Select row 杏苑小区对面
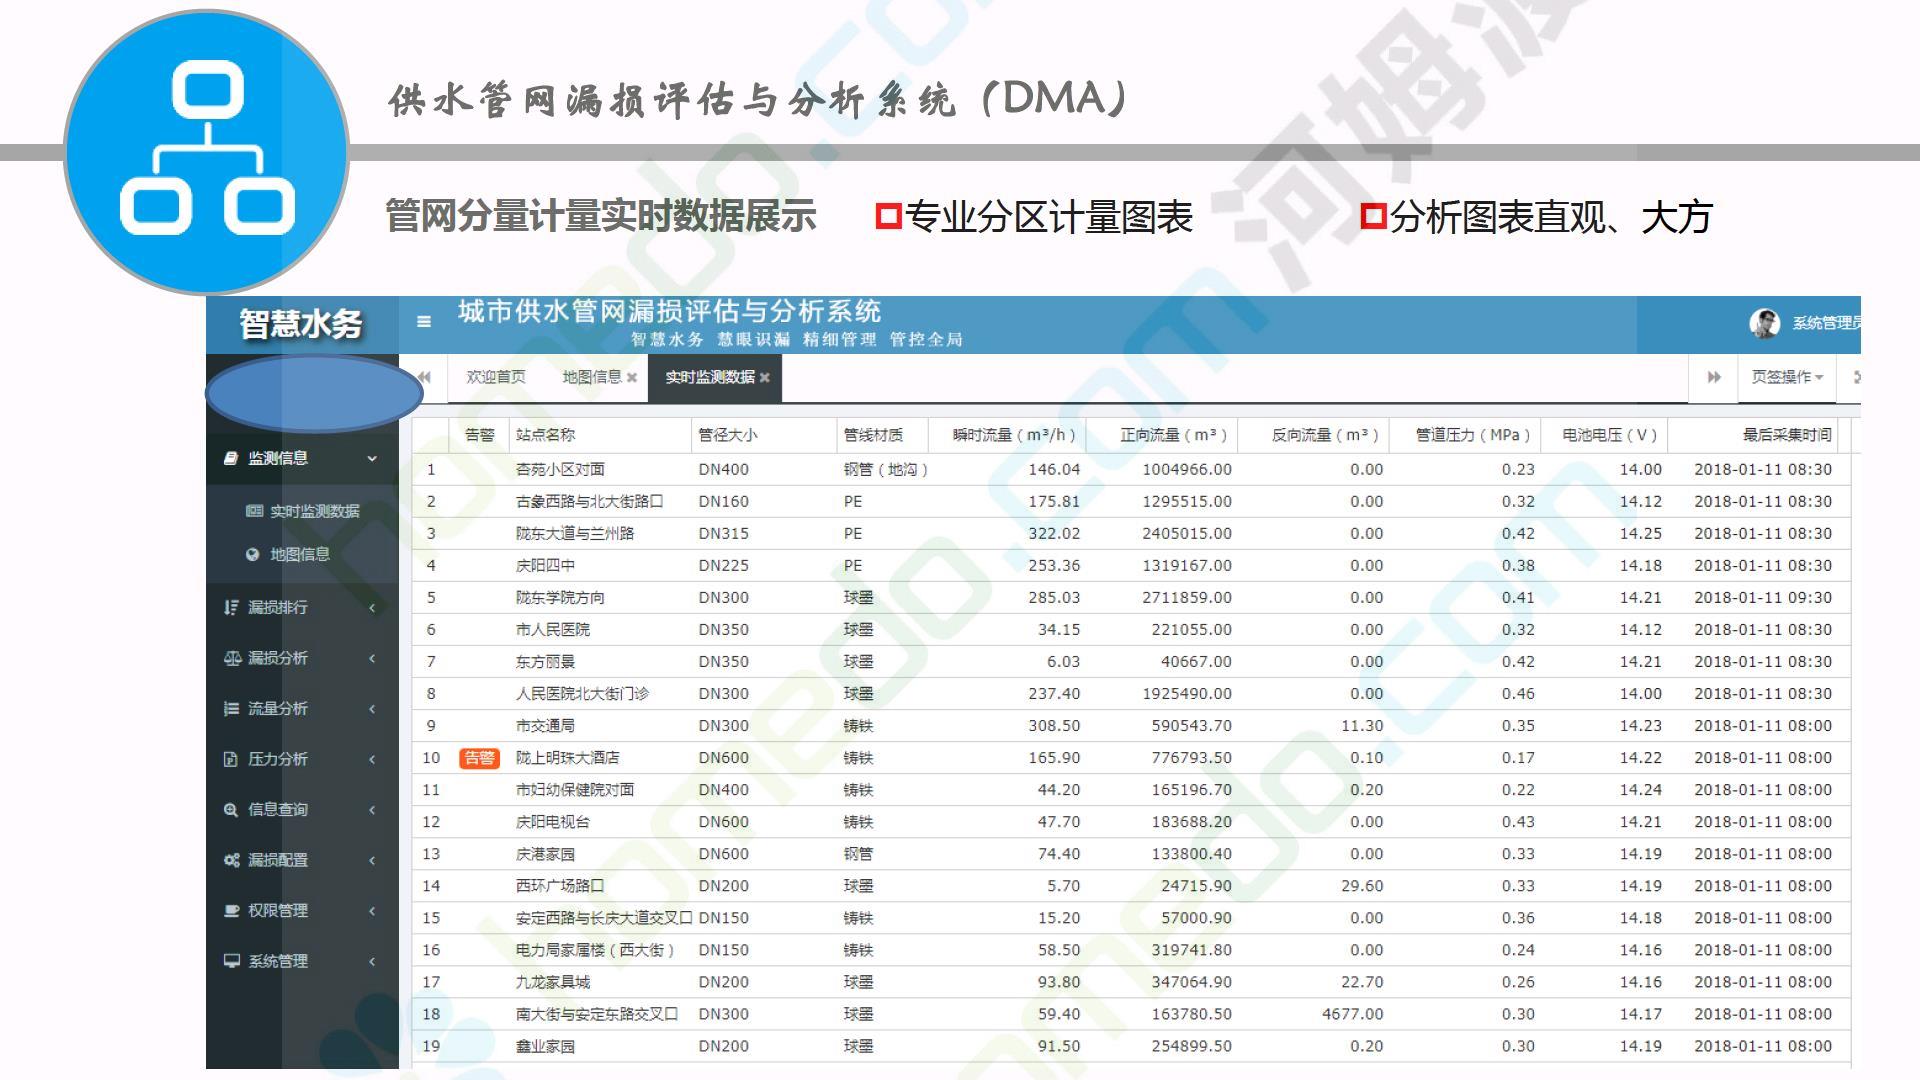 (1131, 469)
